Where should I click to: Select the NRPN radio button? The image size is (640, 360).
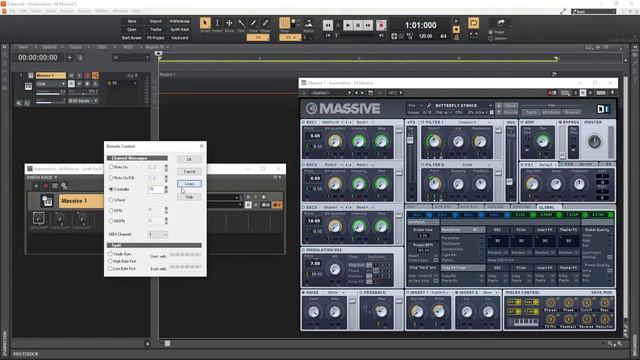(111, 221)
